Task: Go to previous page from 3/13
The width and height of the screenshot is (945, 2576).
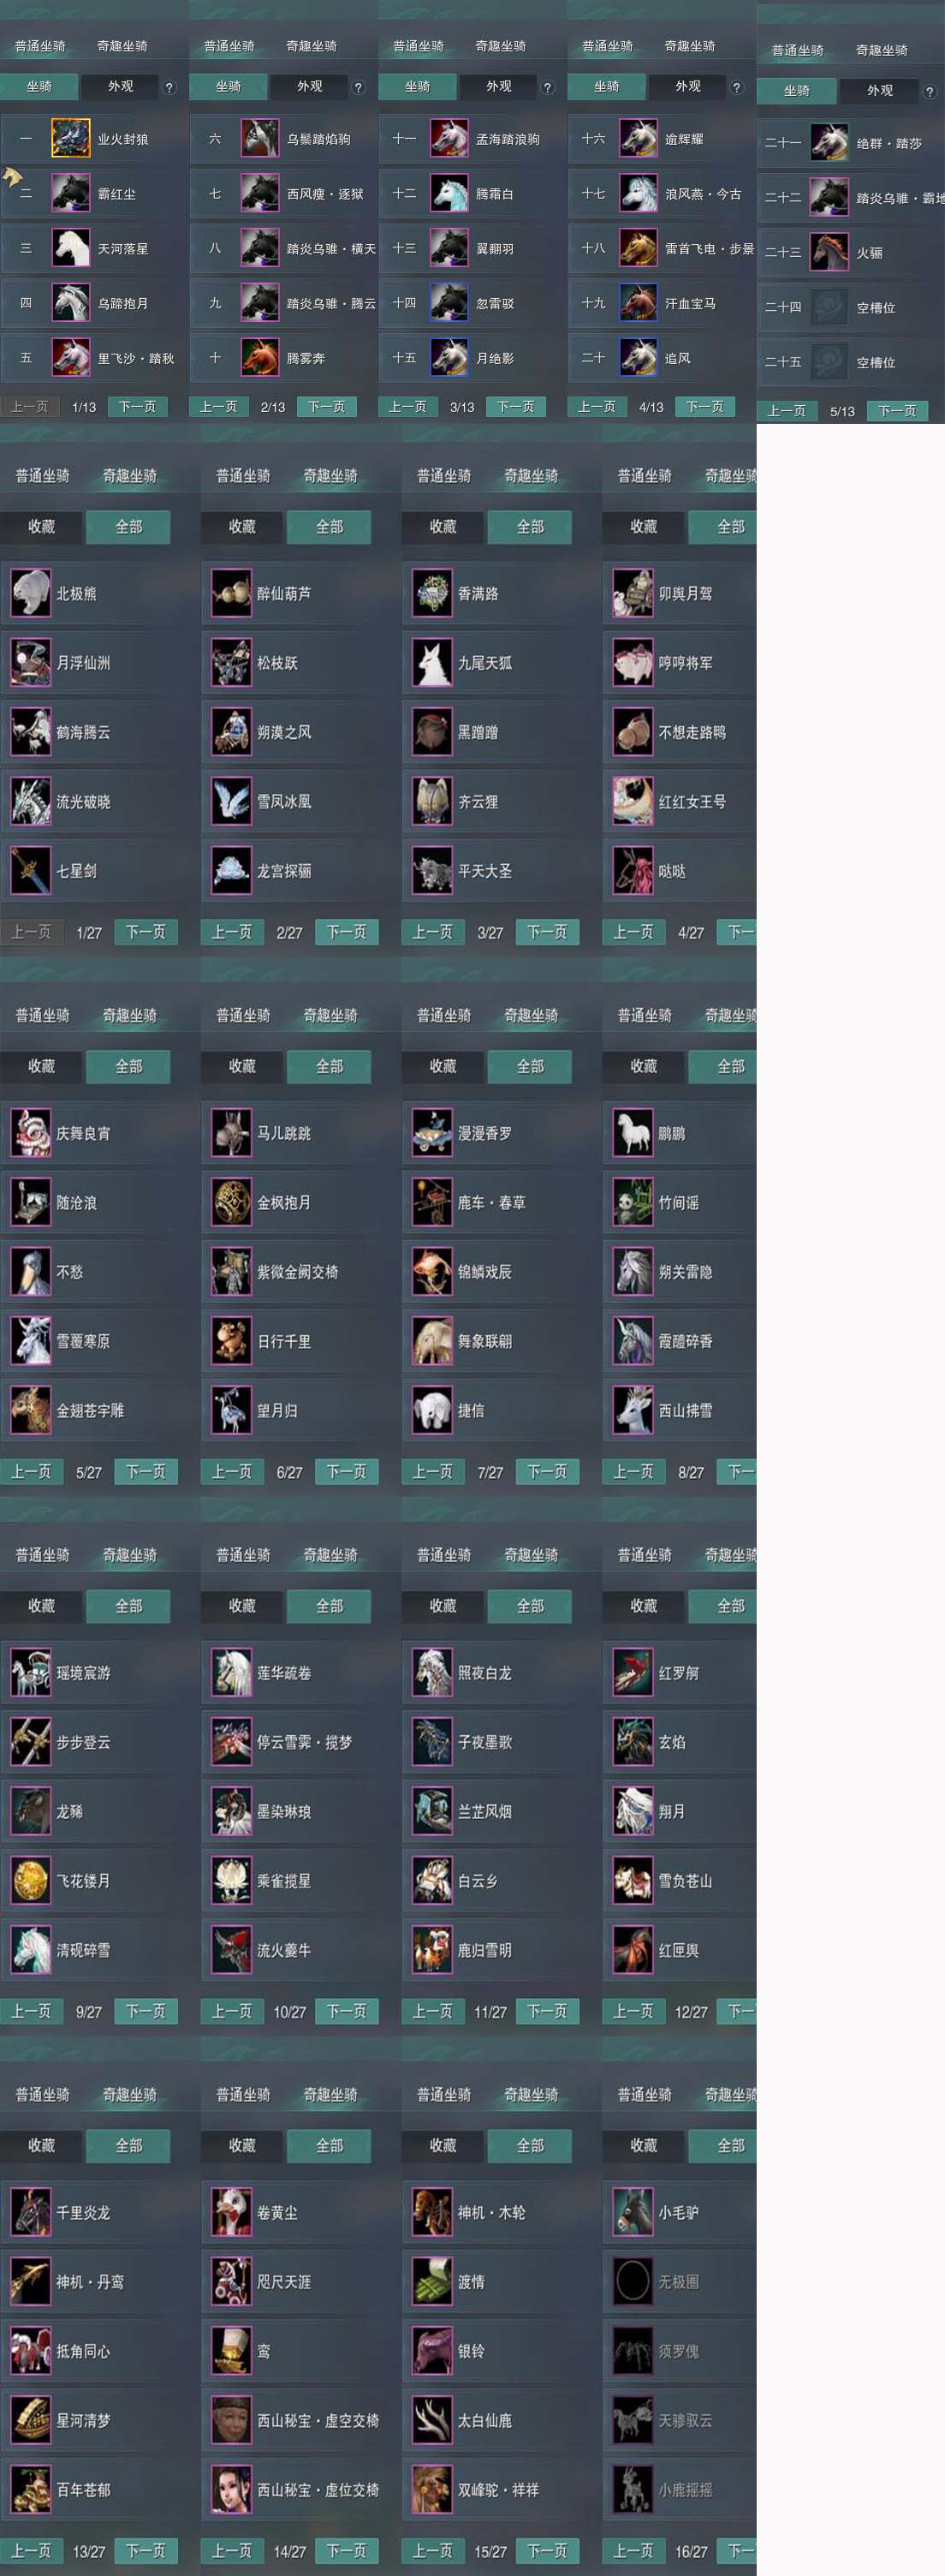Action: pos(407,407)
